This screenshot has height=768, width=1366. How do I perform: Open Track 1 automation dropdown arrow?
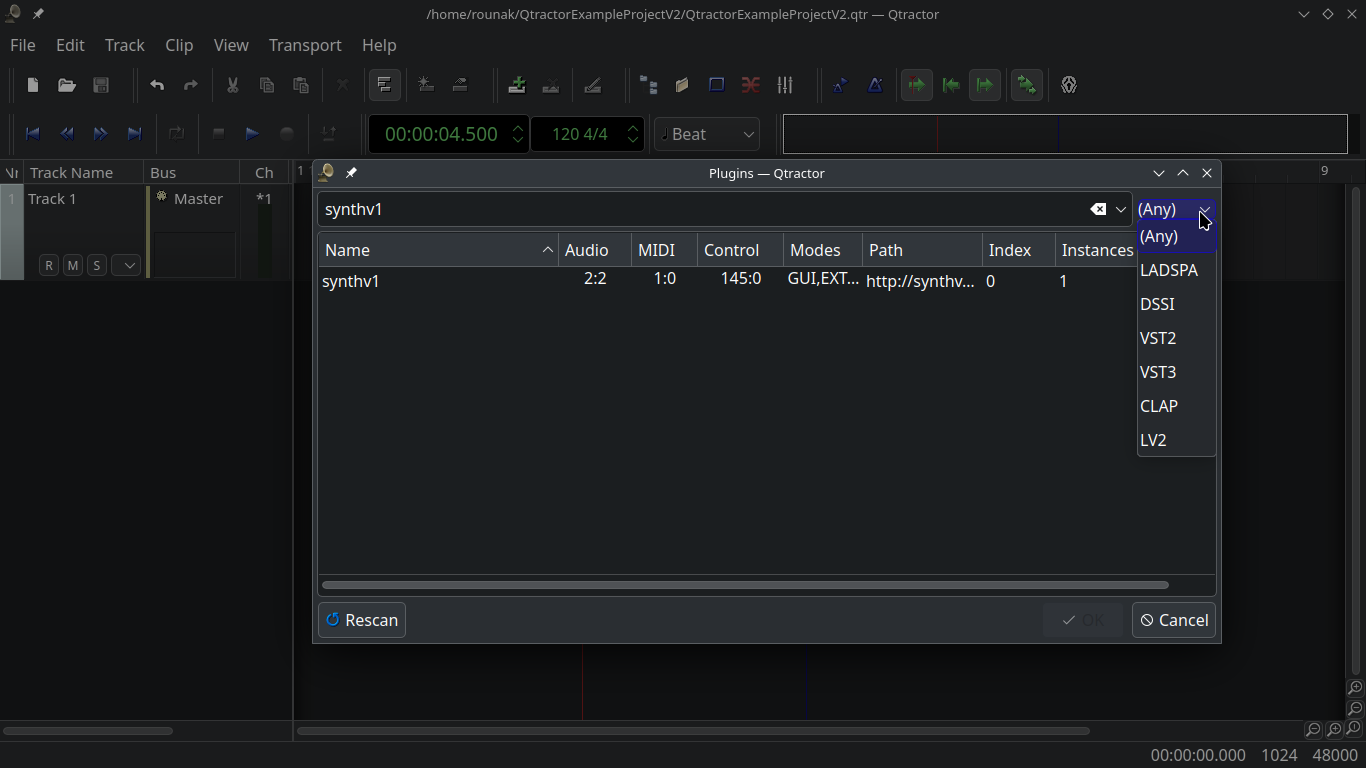[x=125, y=265]
